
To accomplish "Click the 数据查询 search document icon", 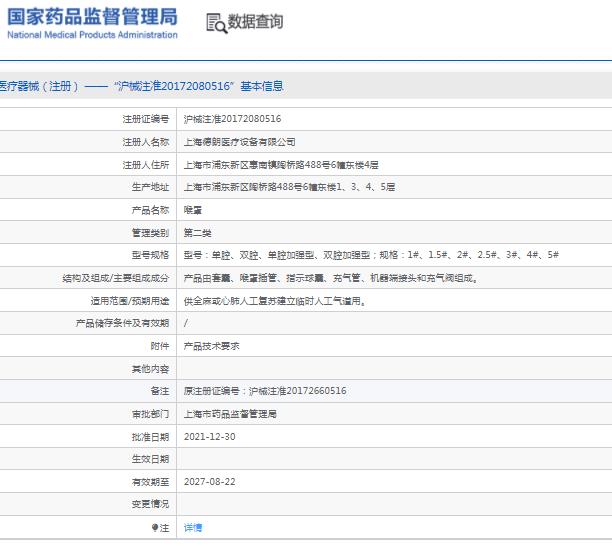I will [215, 22].
